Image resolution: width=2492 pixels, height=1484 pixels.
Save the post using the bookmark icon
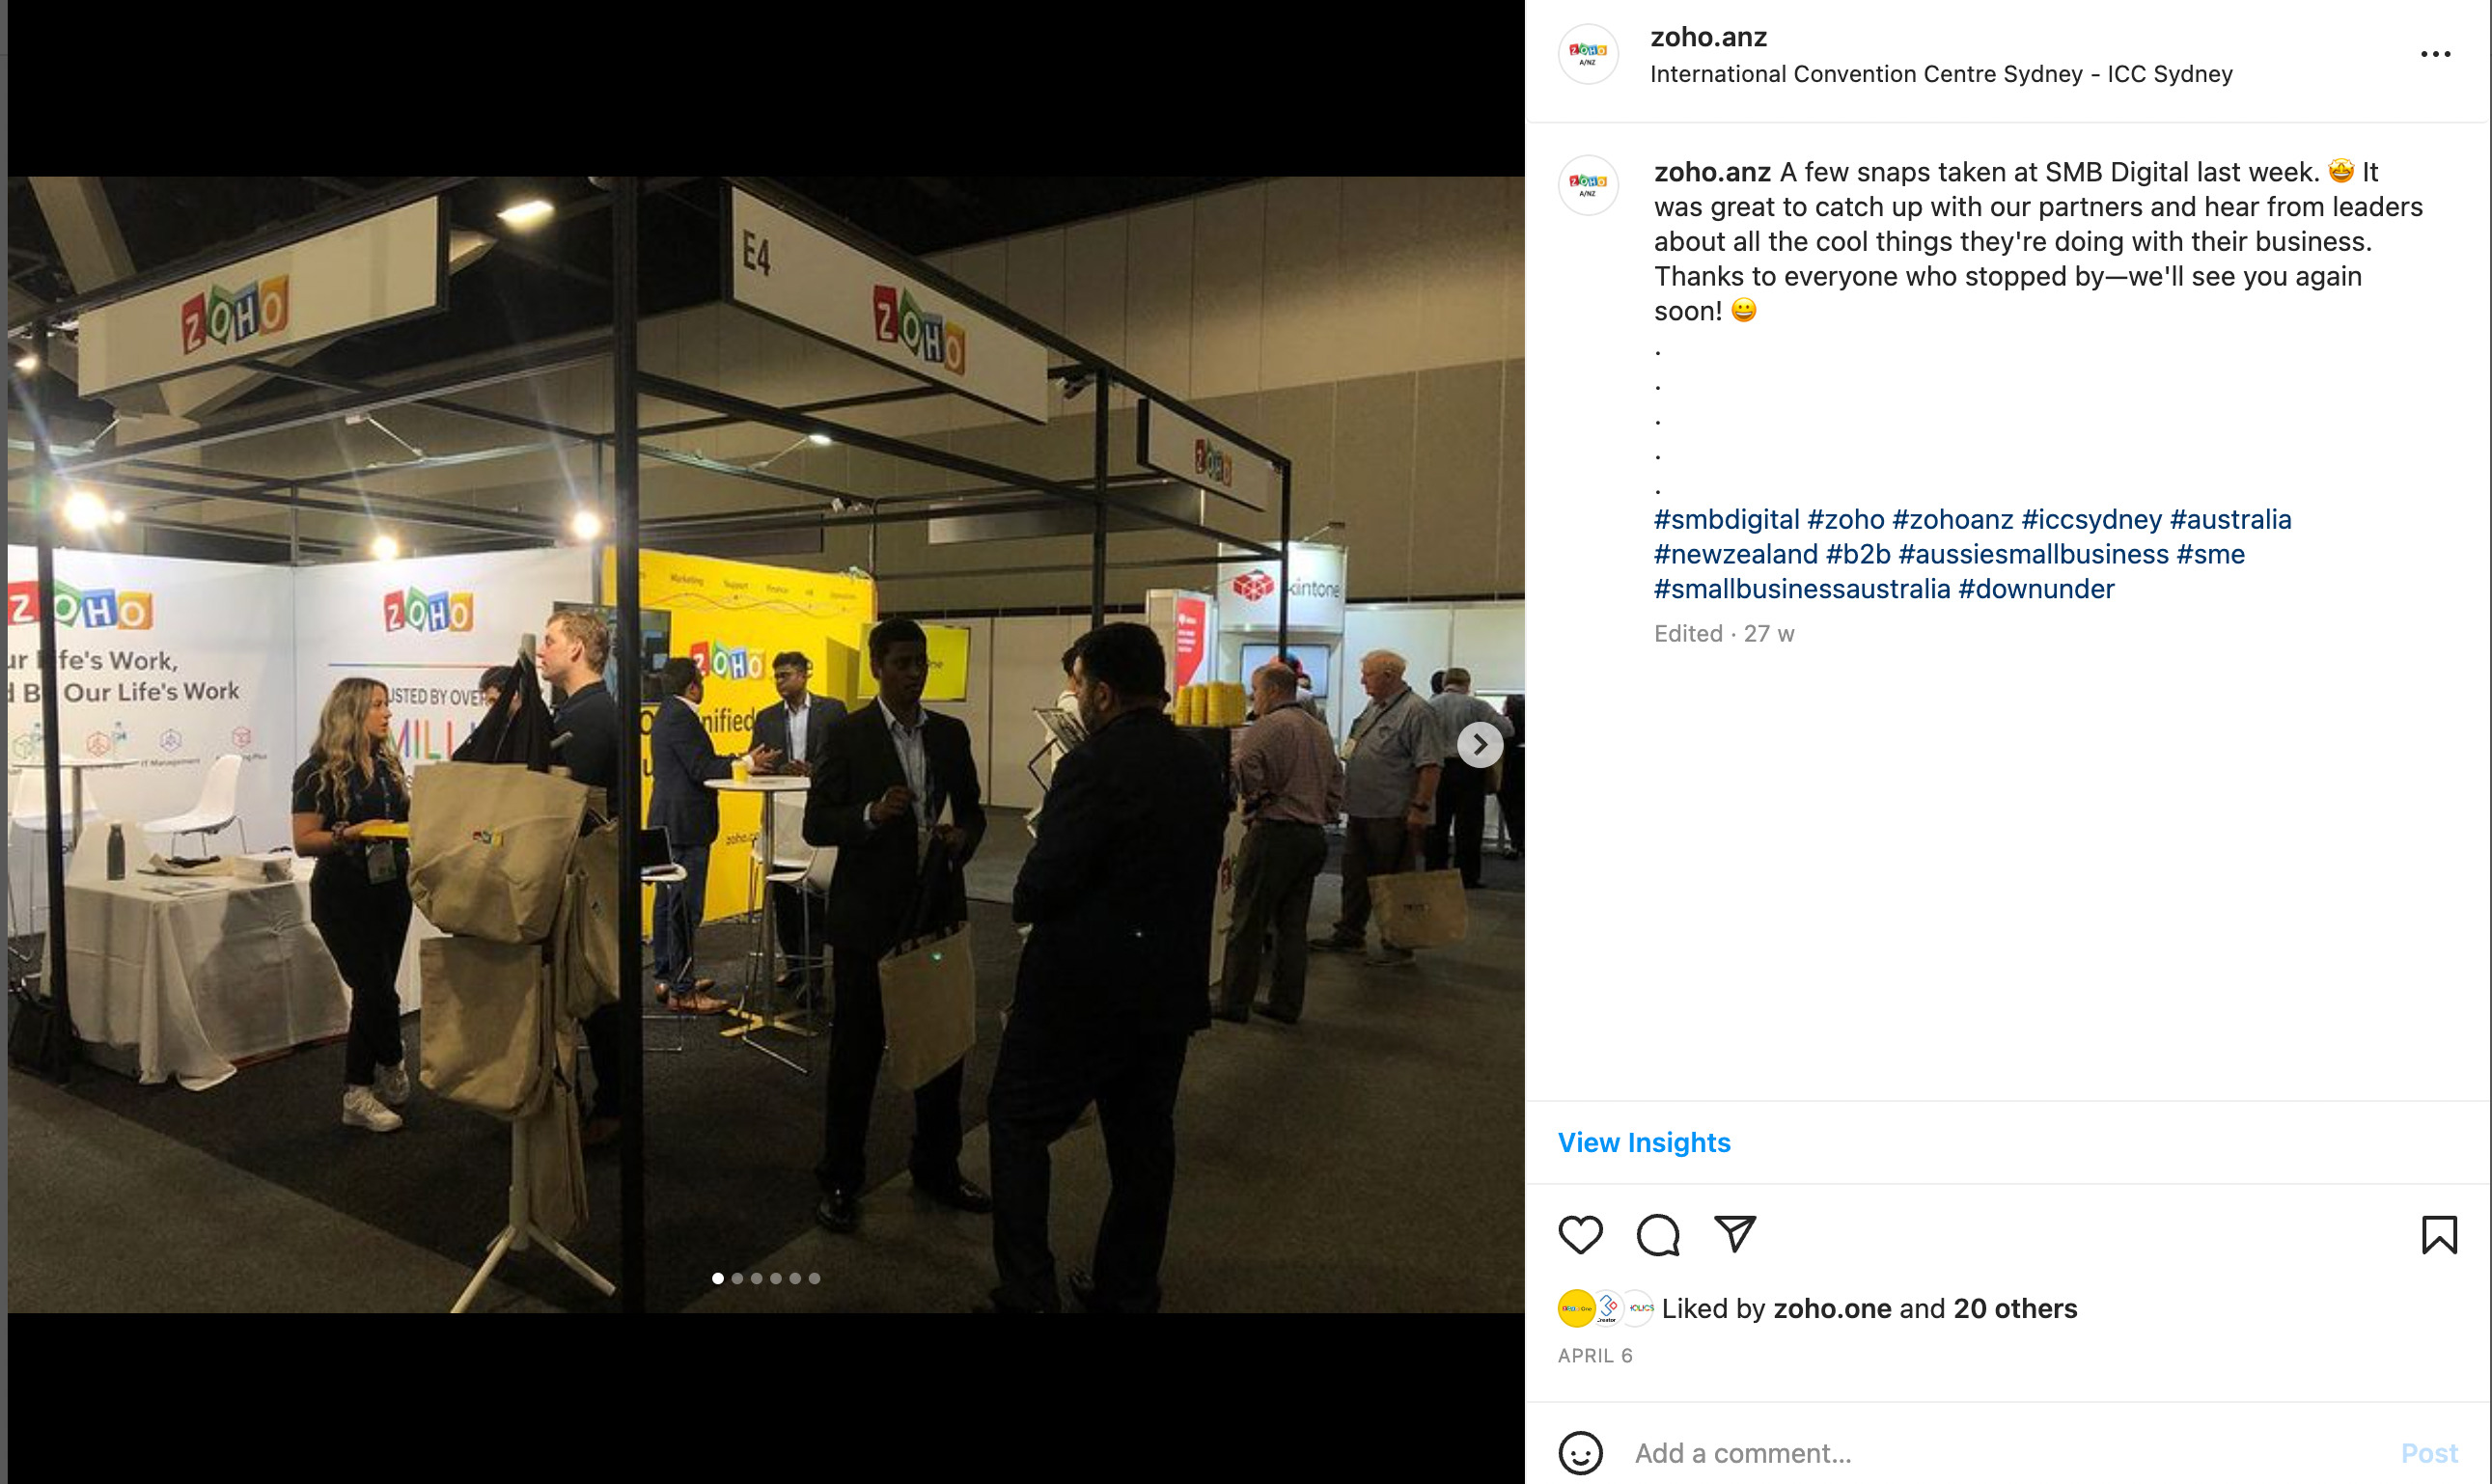tap(2439, 1234)
